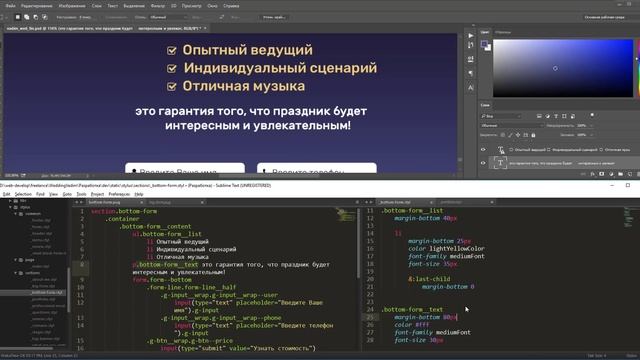640x360 pixels.
Task: Click the link layers icon
Action: 583,174
